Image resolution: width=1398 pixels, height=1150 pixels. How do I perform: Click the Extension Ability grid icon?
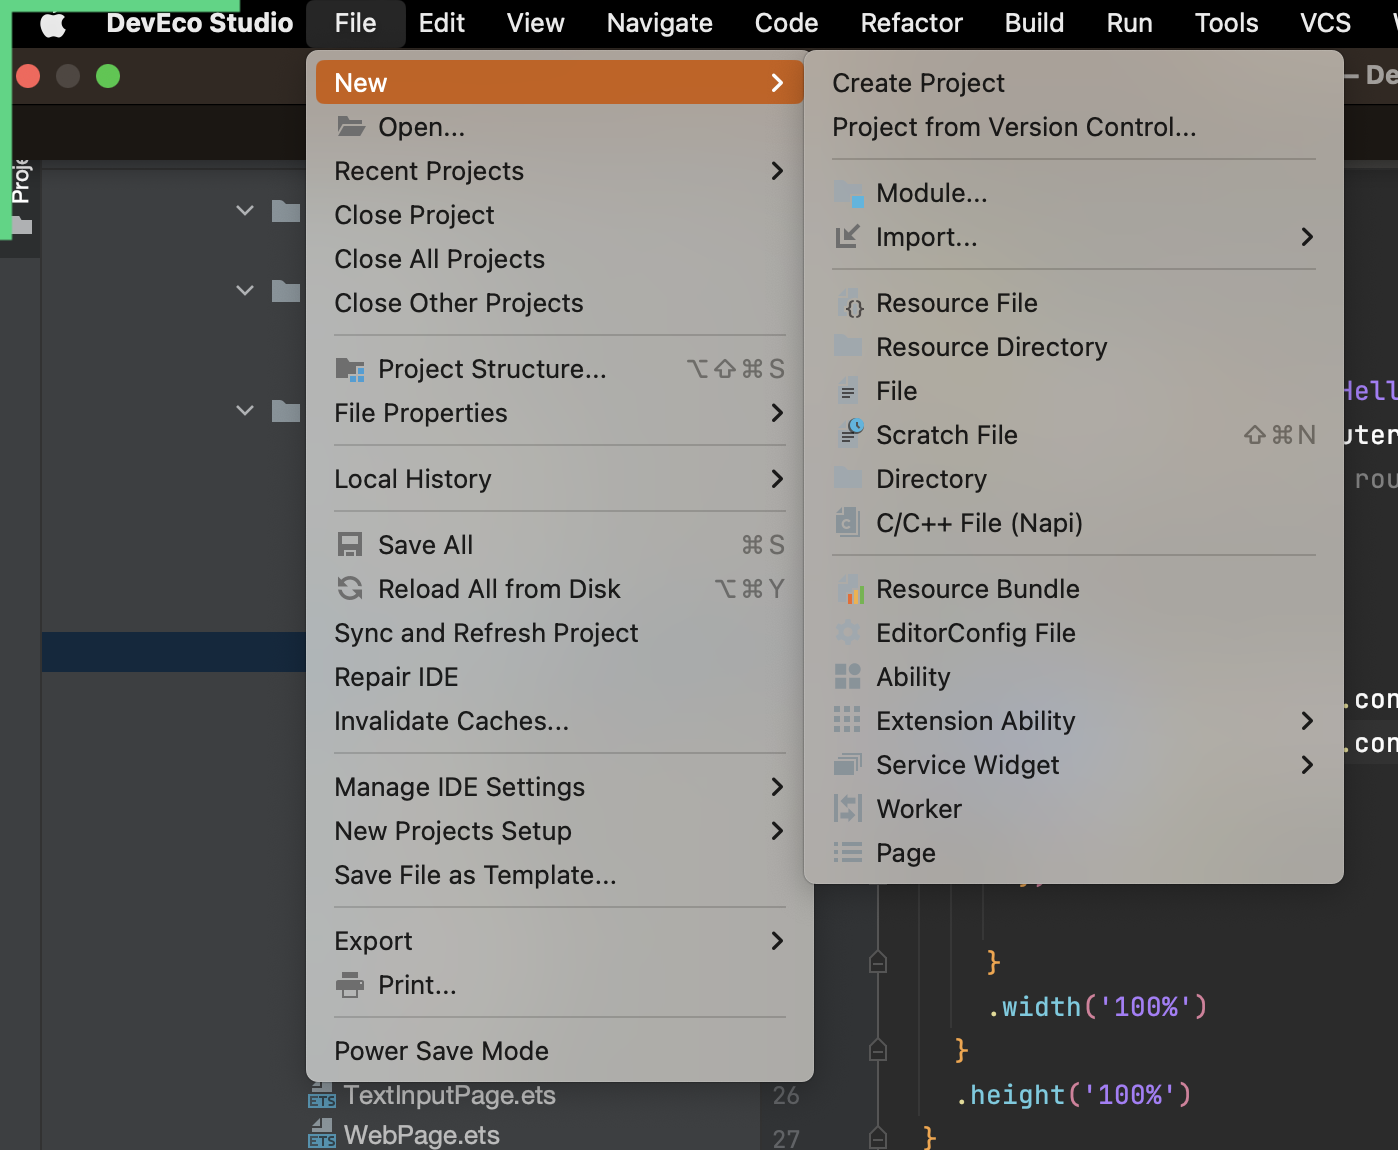coord(847,720)
